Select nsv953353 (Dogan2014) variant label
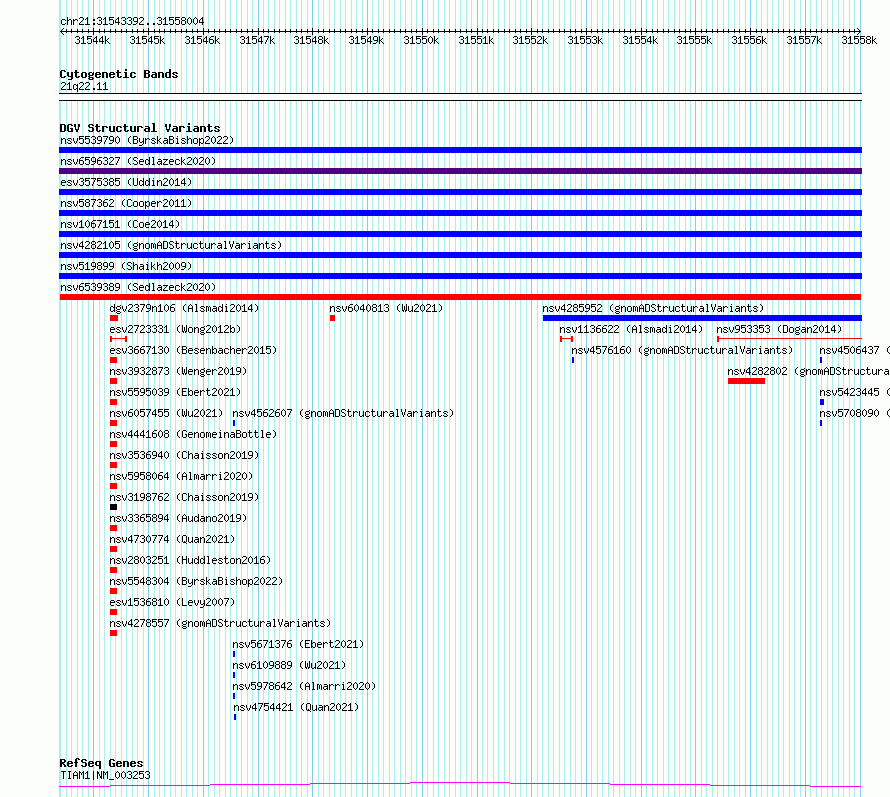This screenshot has width=890, height=797. tap(779, 329)
